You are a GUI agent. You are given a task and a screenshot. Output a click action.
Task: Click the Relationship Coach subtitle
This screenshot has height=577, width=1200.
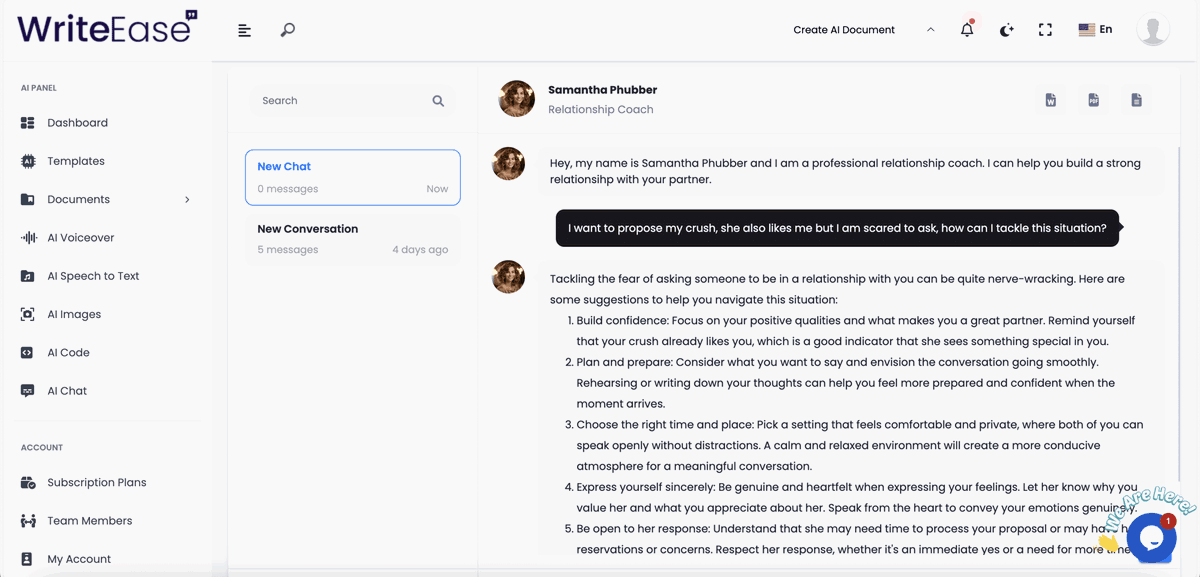tap(601, 110)
